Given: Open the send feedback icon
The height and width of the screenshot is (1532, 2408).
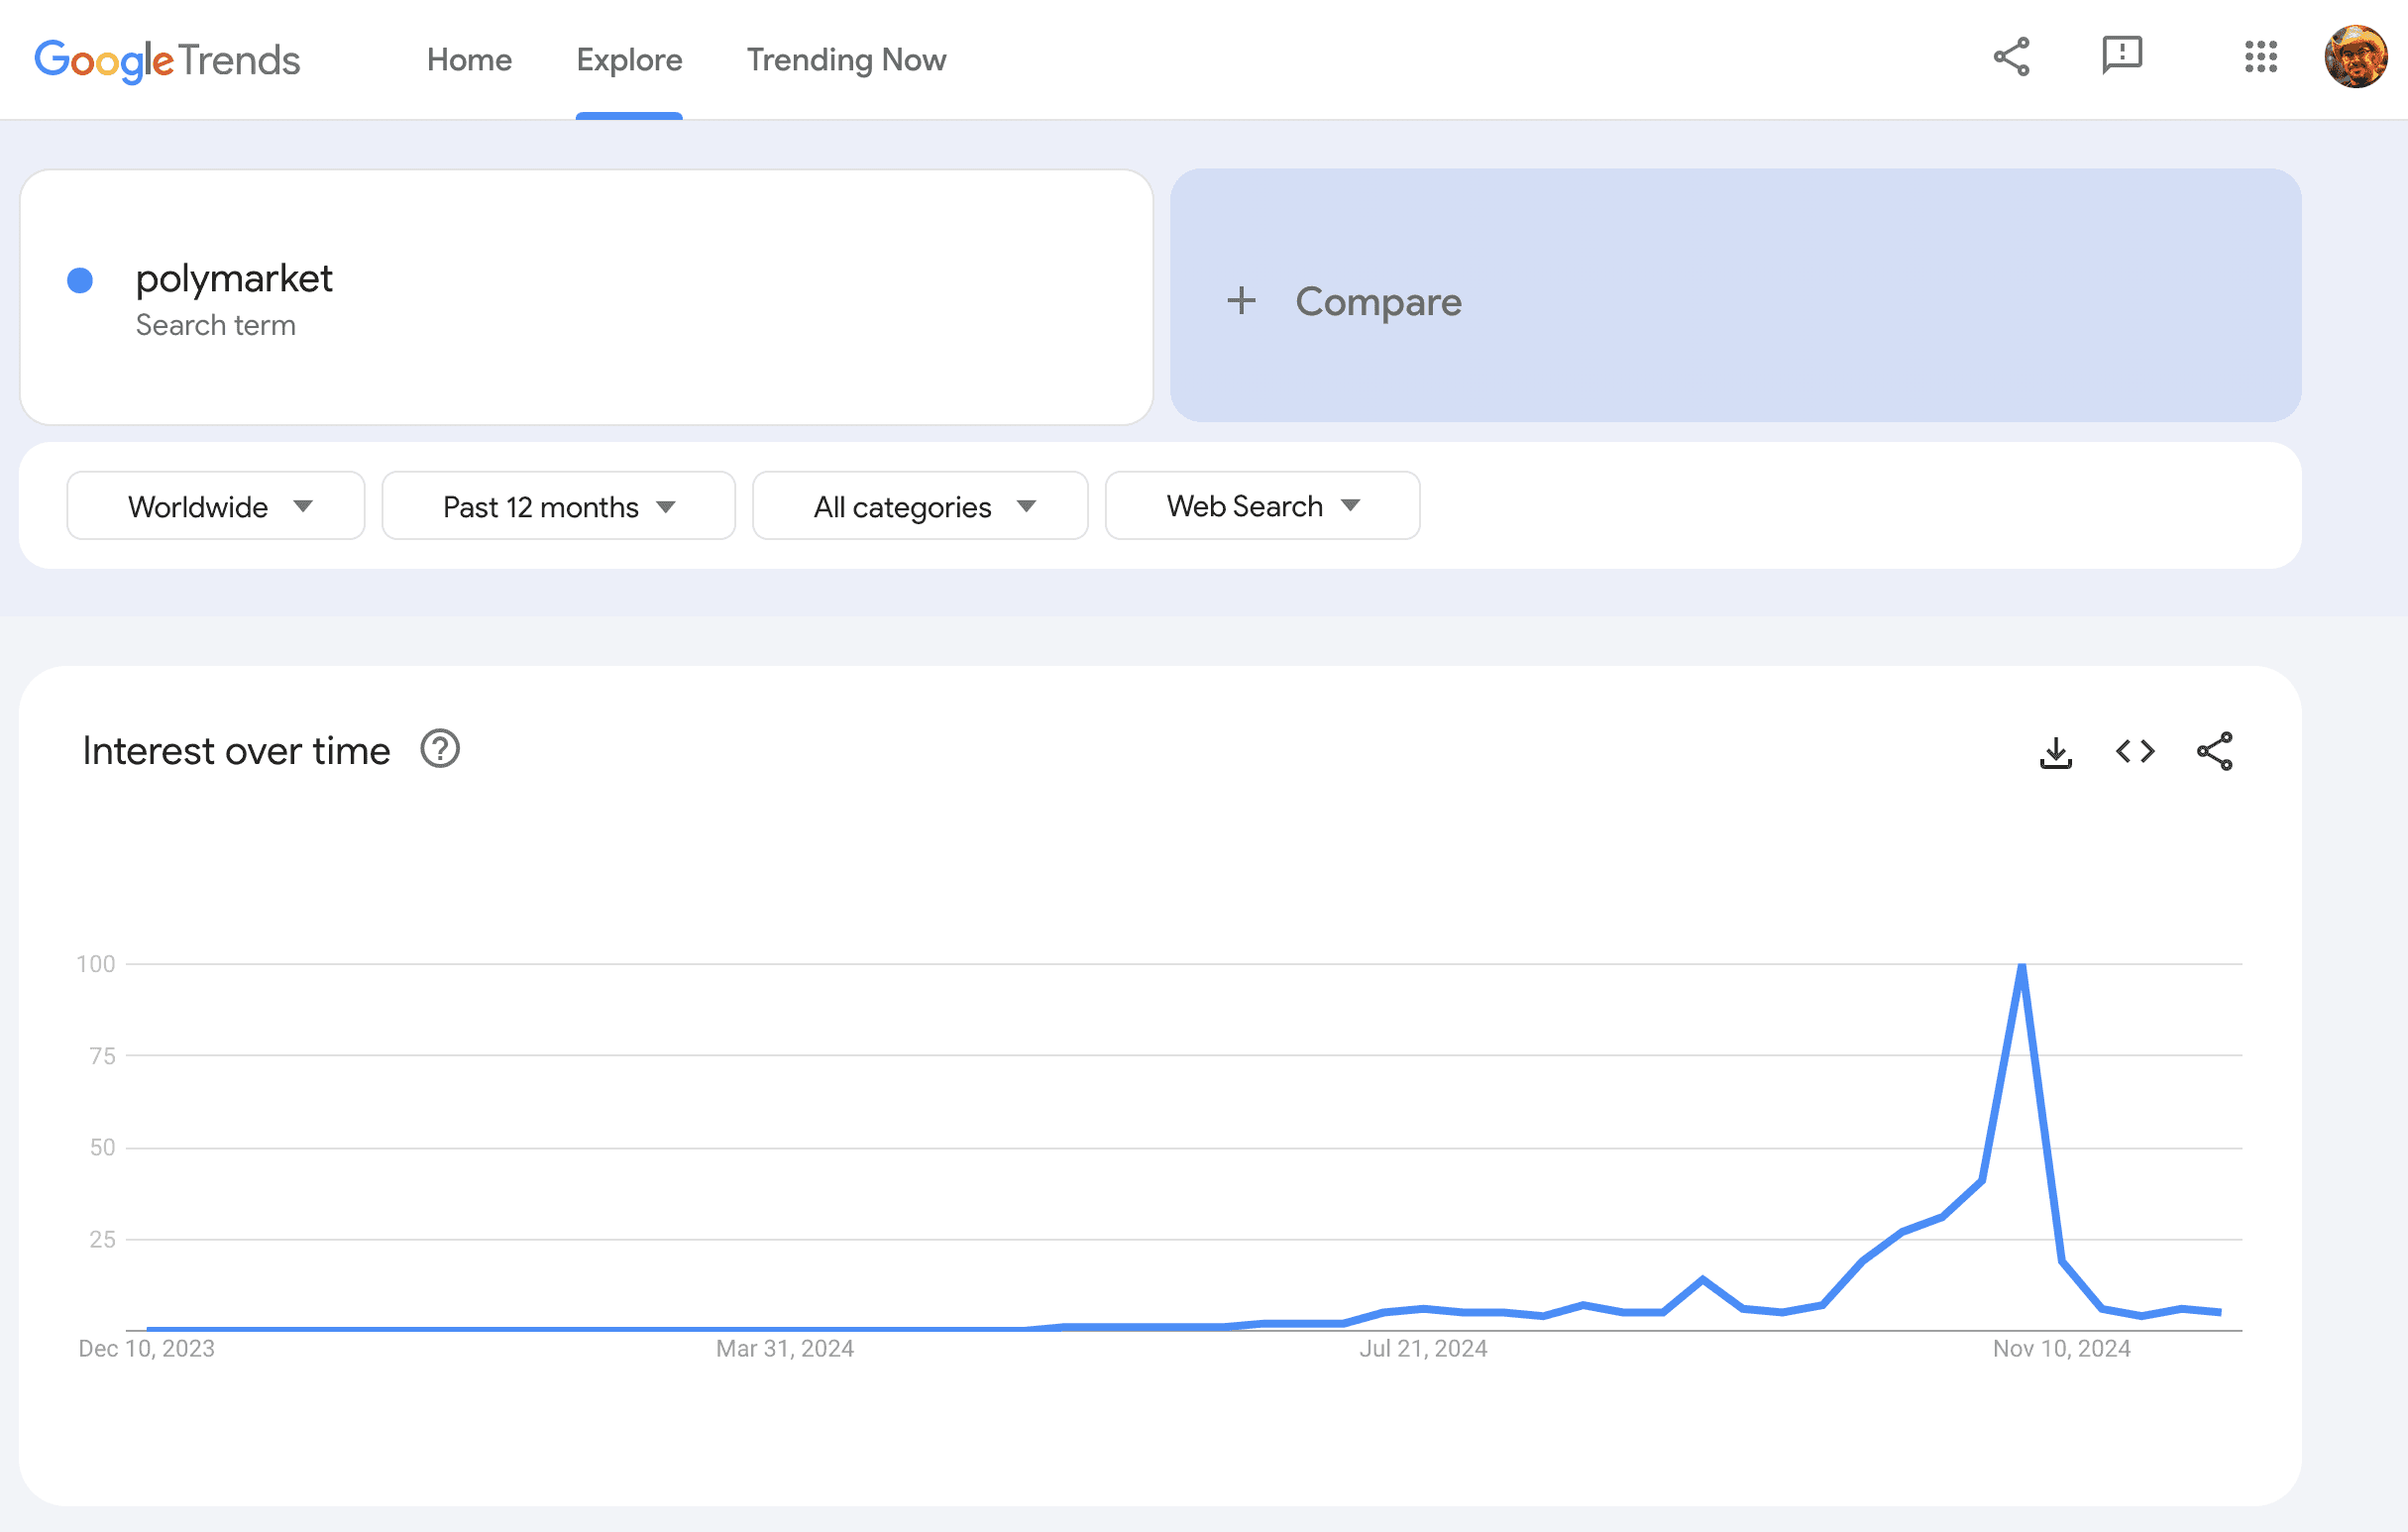Looking at the screenshot, I should 2121,56.
